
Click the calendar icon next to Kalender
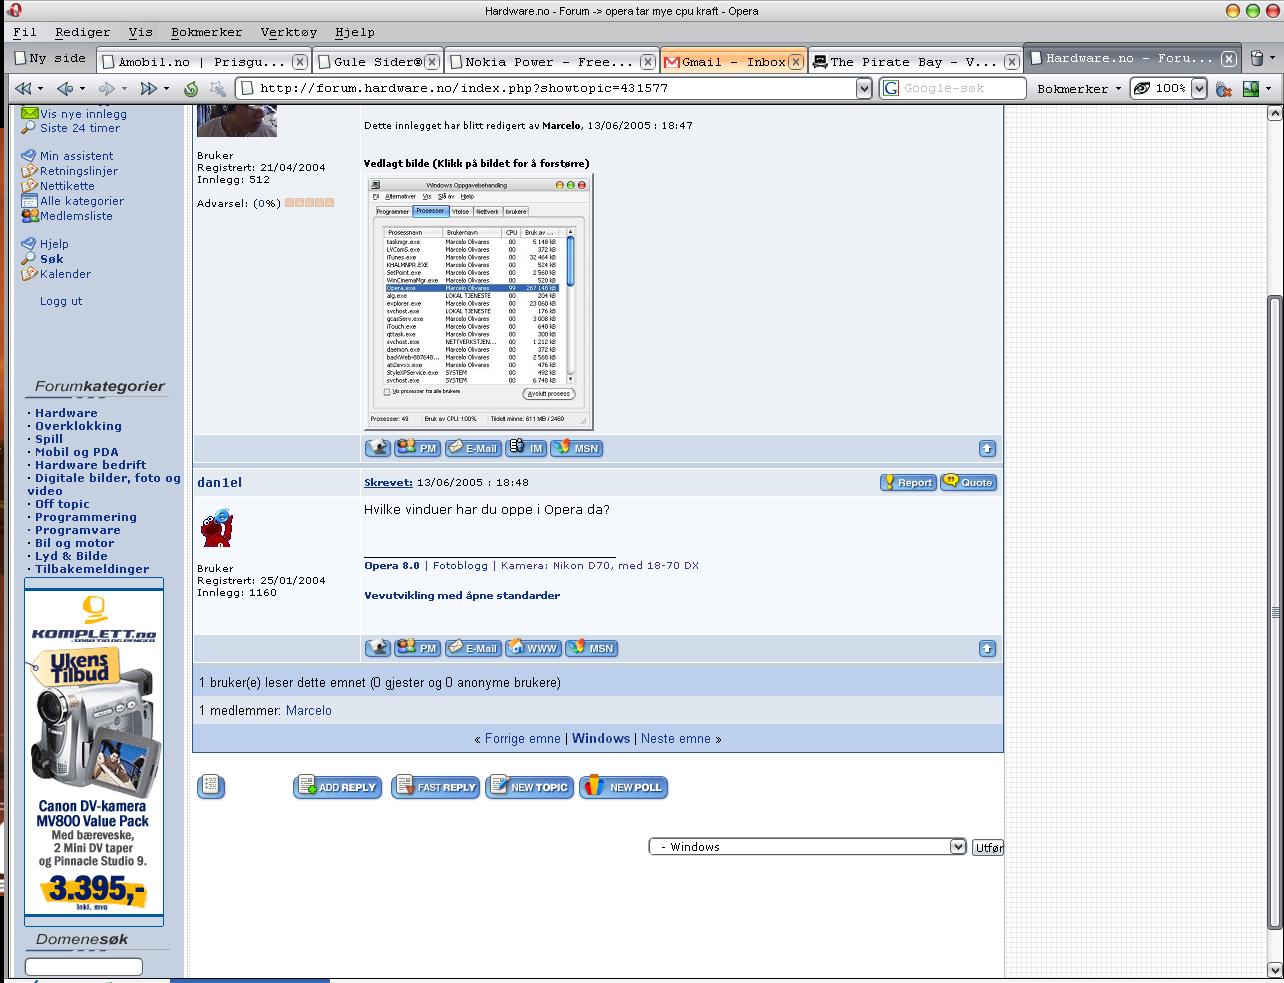pyautogui.click(x=29, y=274)
